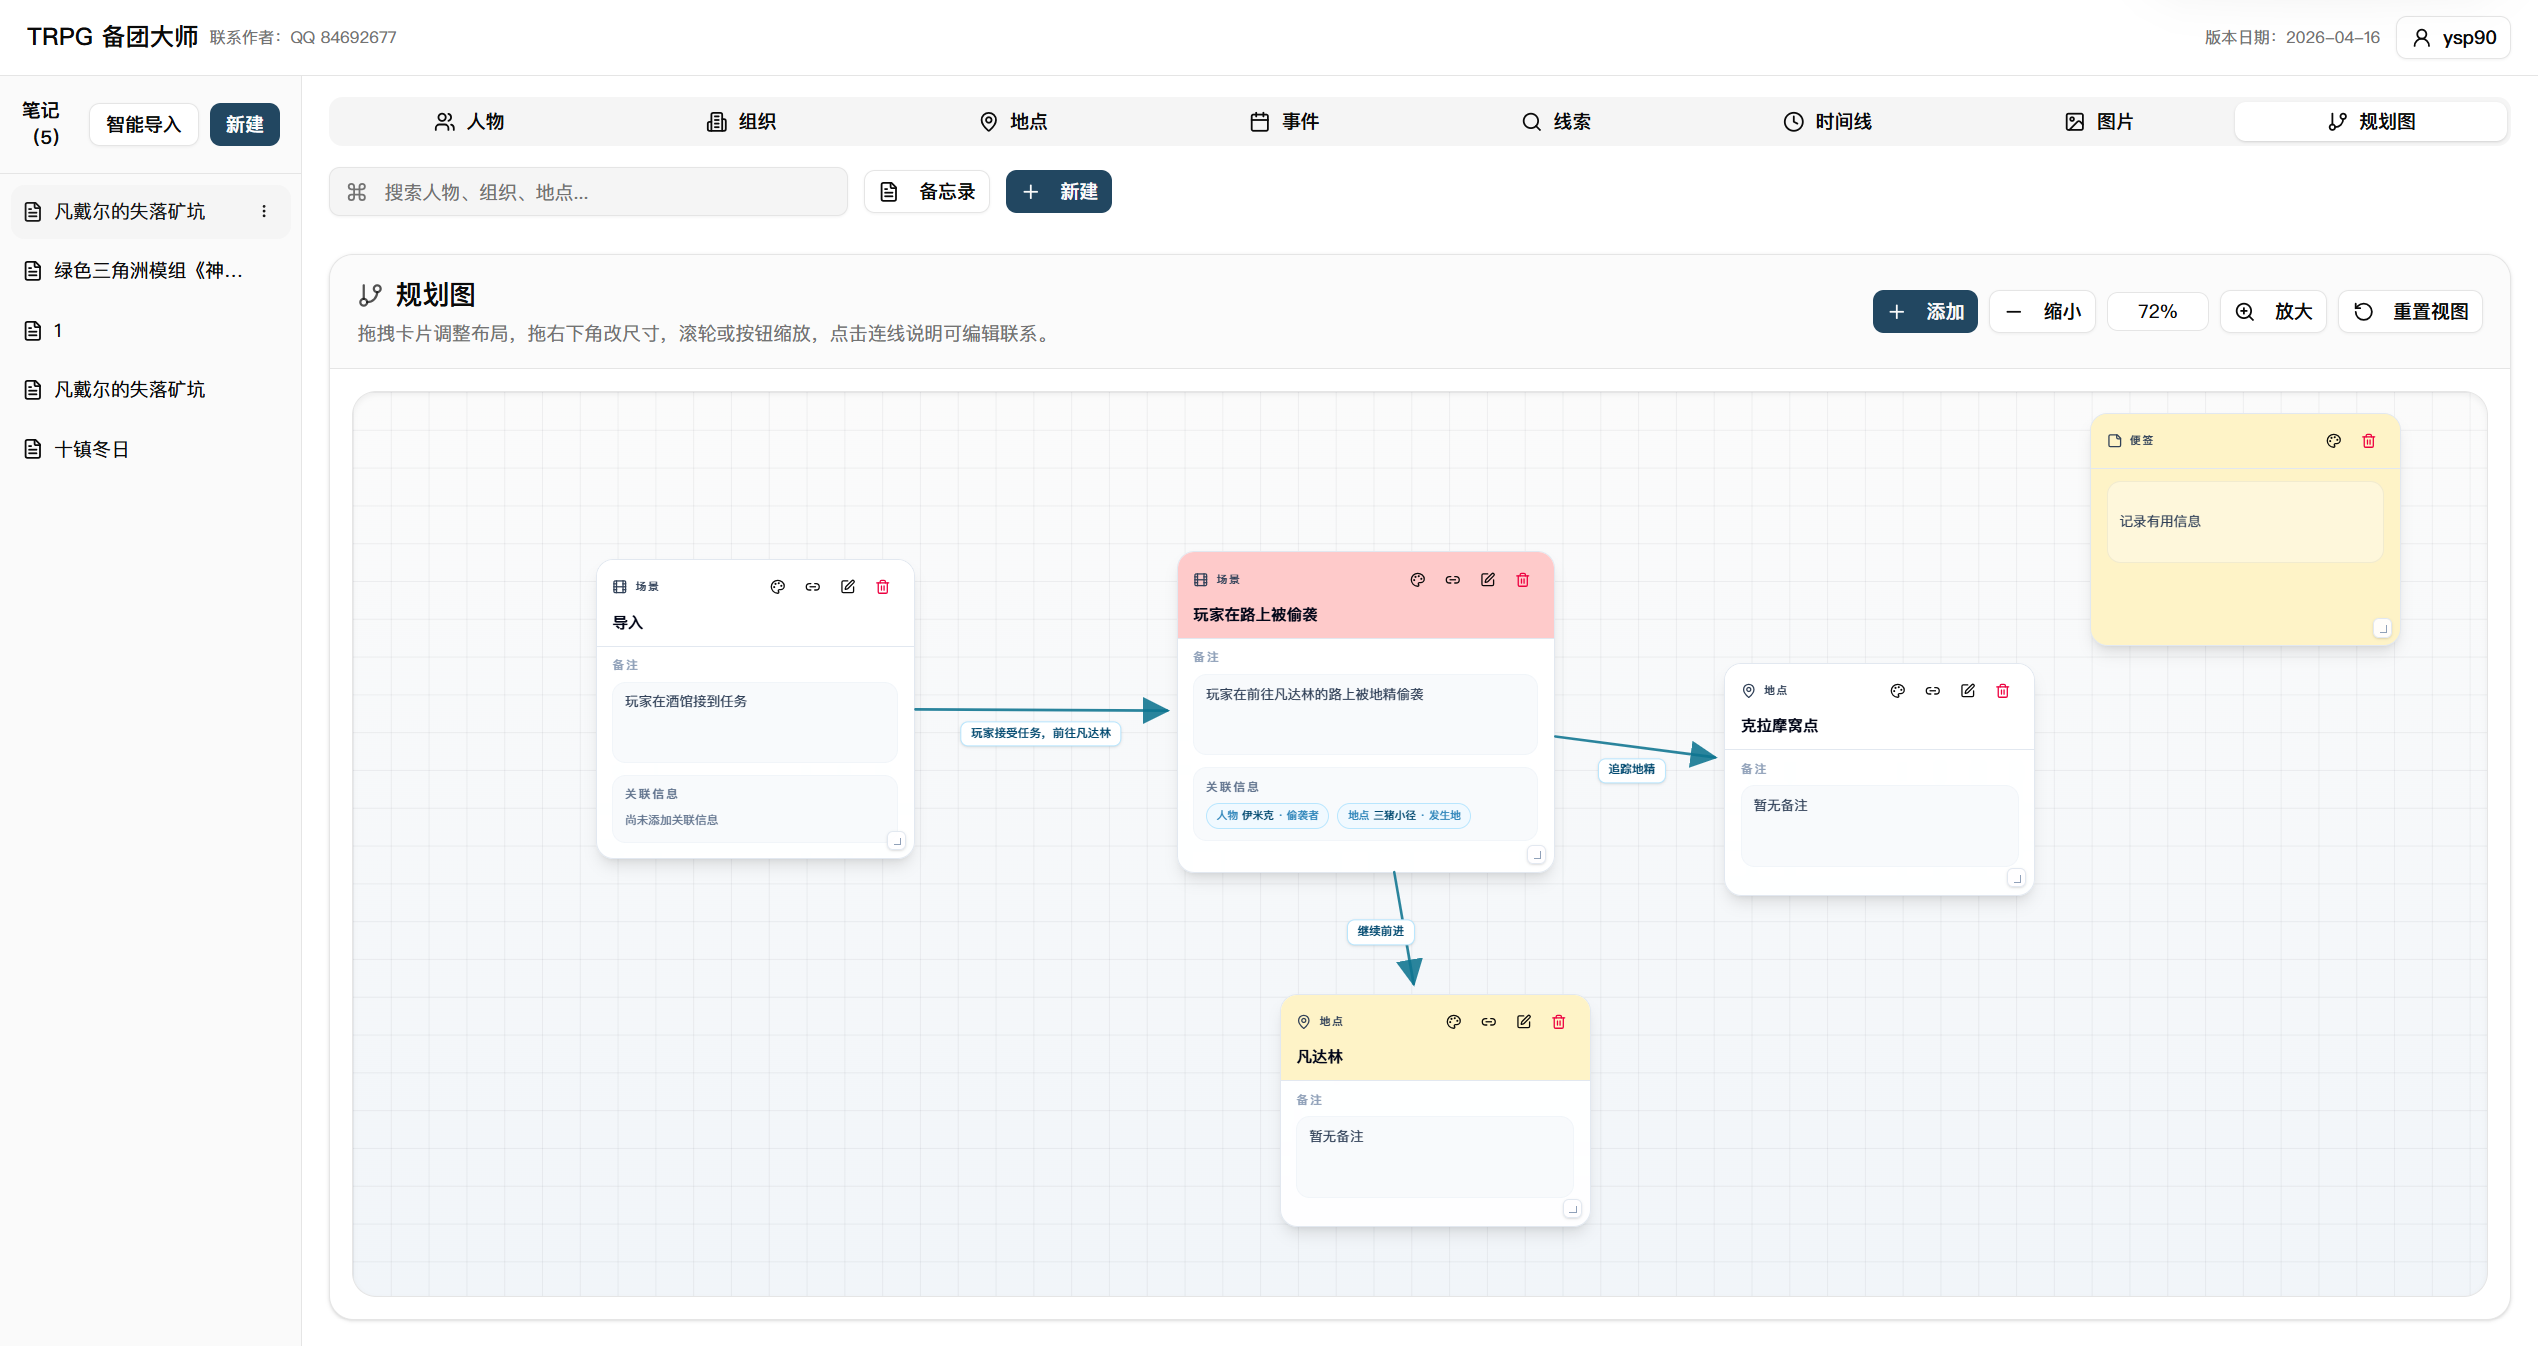Open note 绿色三角洲模组
This screenshot has width=2538, height=1346.
click(x=150, y=271)
